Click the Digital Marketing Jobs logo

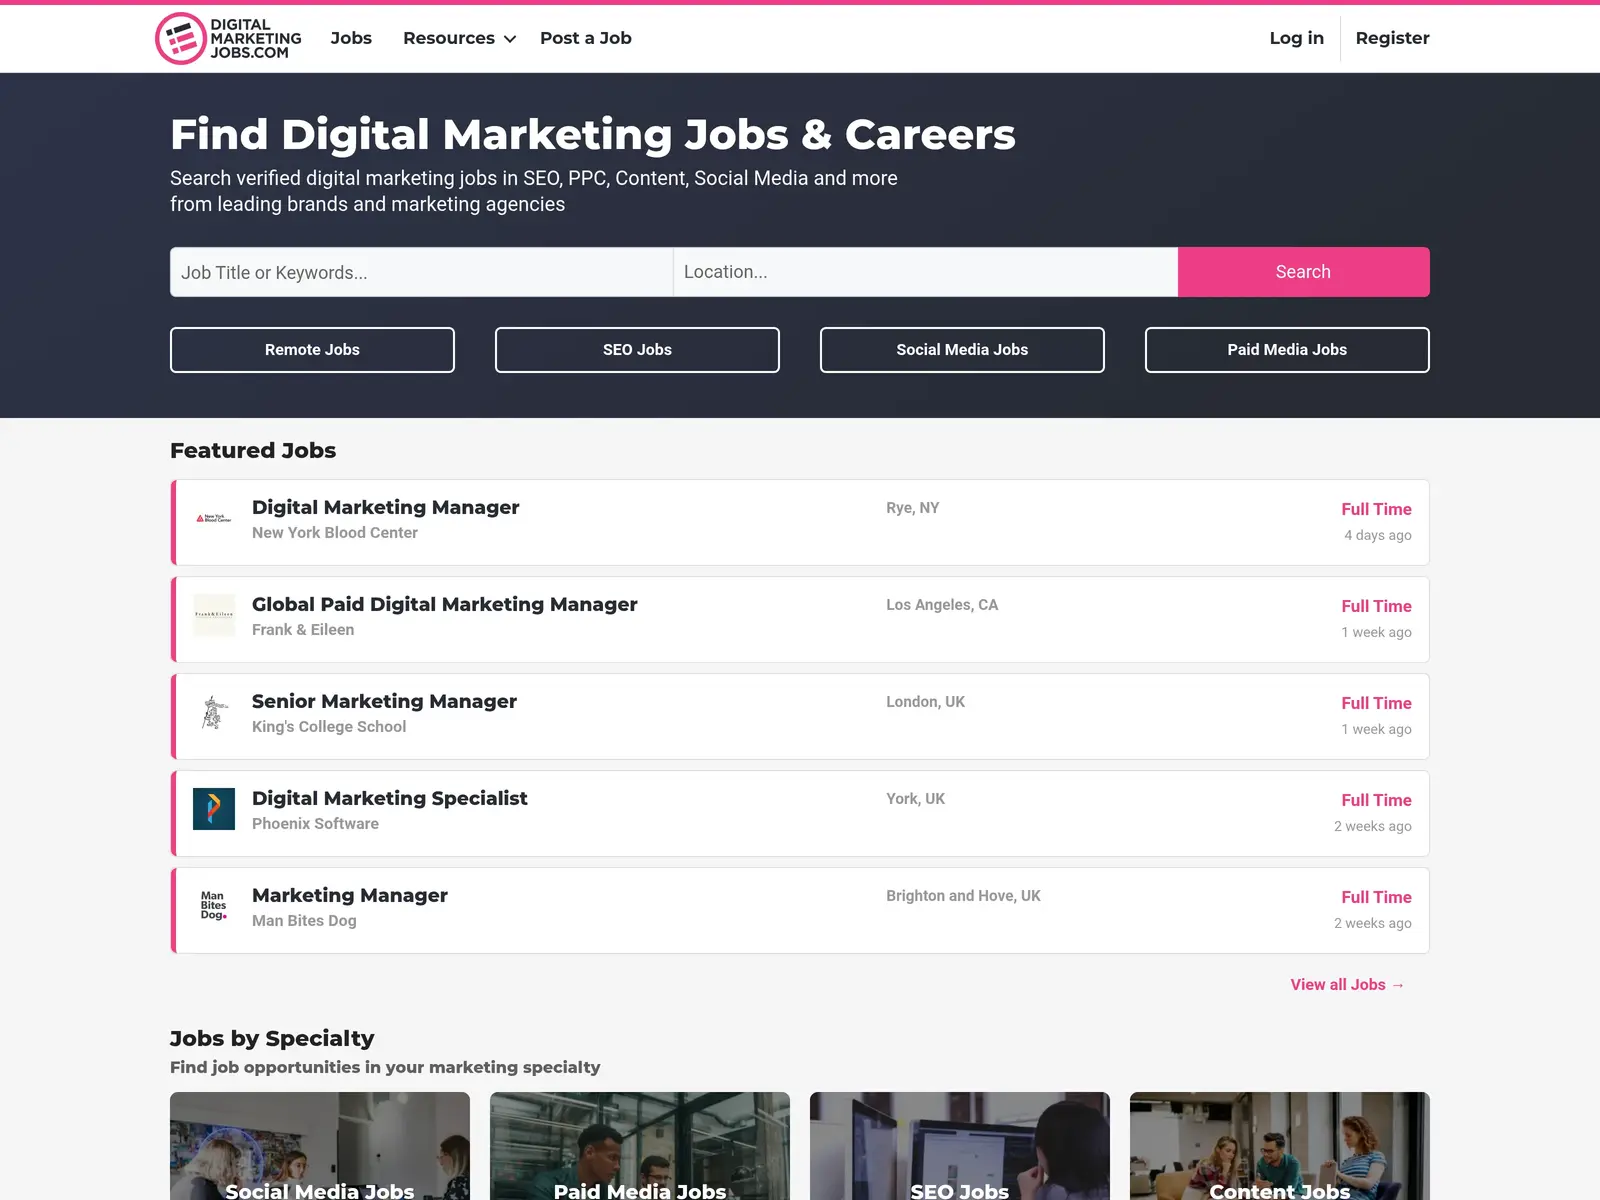[x=228, y=38]
